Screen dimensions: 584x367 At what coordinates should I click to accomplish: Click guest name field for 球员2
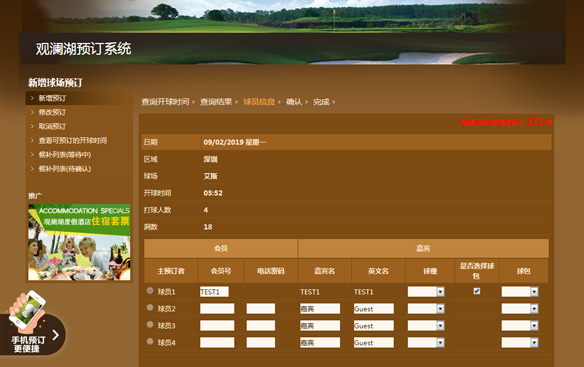tap(320, 309)
